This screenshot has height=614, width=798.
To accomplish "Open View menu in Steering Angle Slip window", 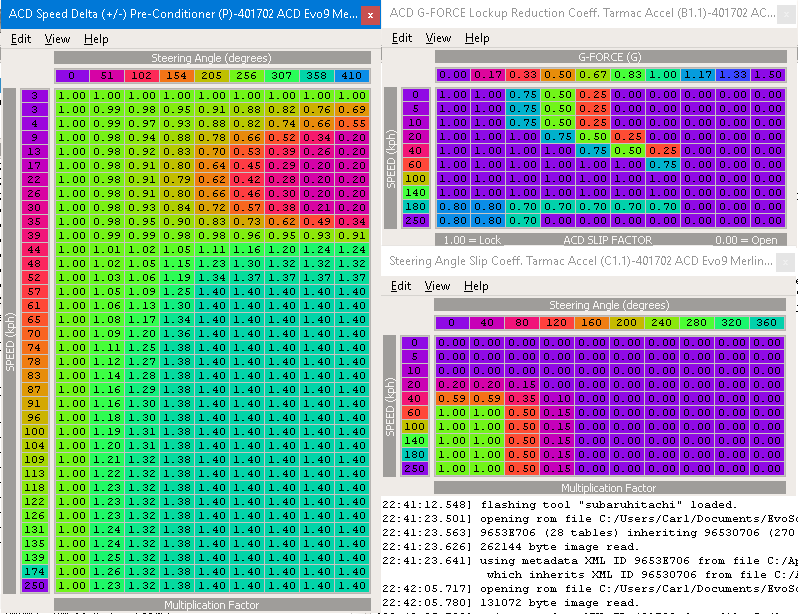I will 438,286.
